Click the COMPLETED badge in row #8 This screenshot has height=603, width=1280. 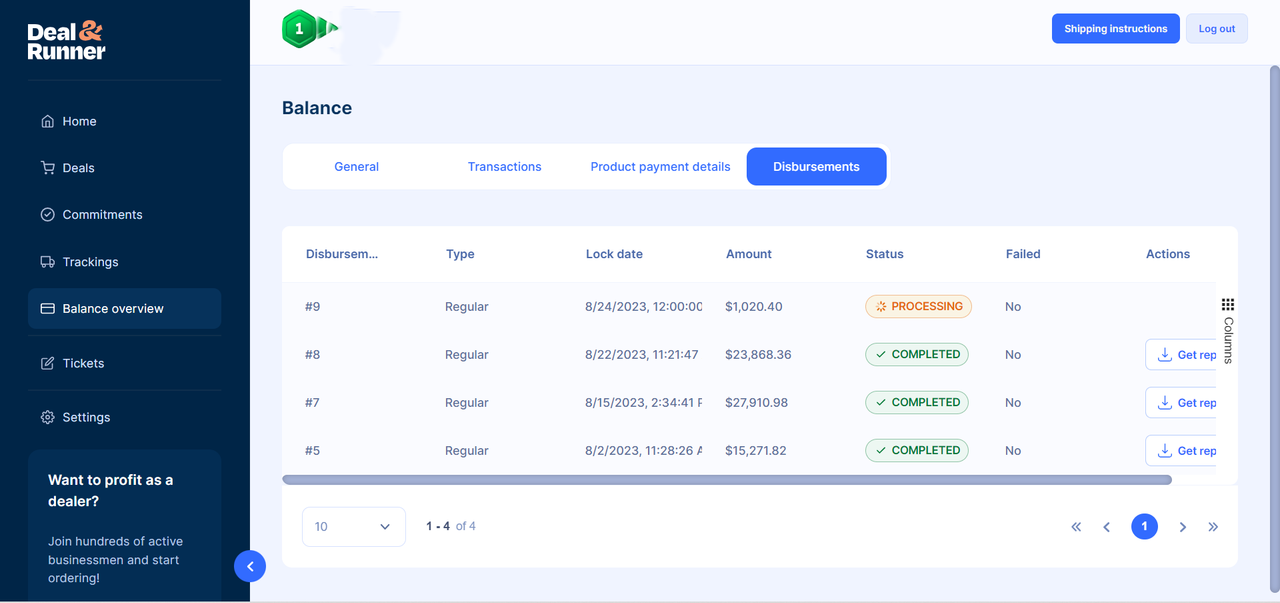point(917,354)
